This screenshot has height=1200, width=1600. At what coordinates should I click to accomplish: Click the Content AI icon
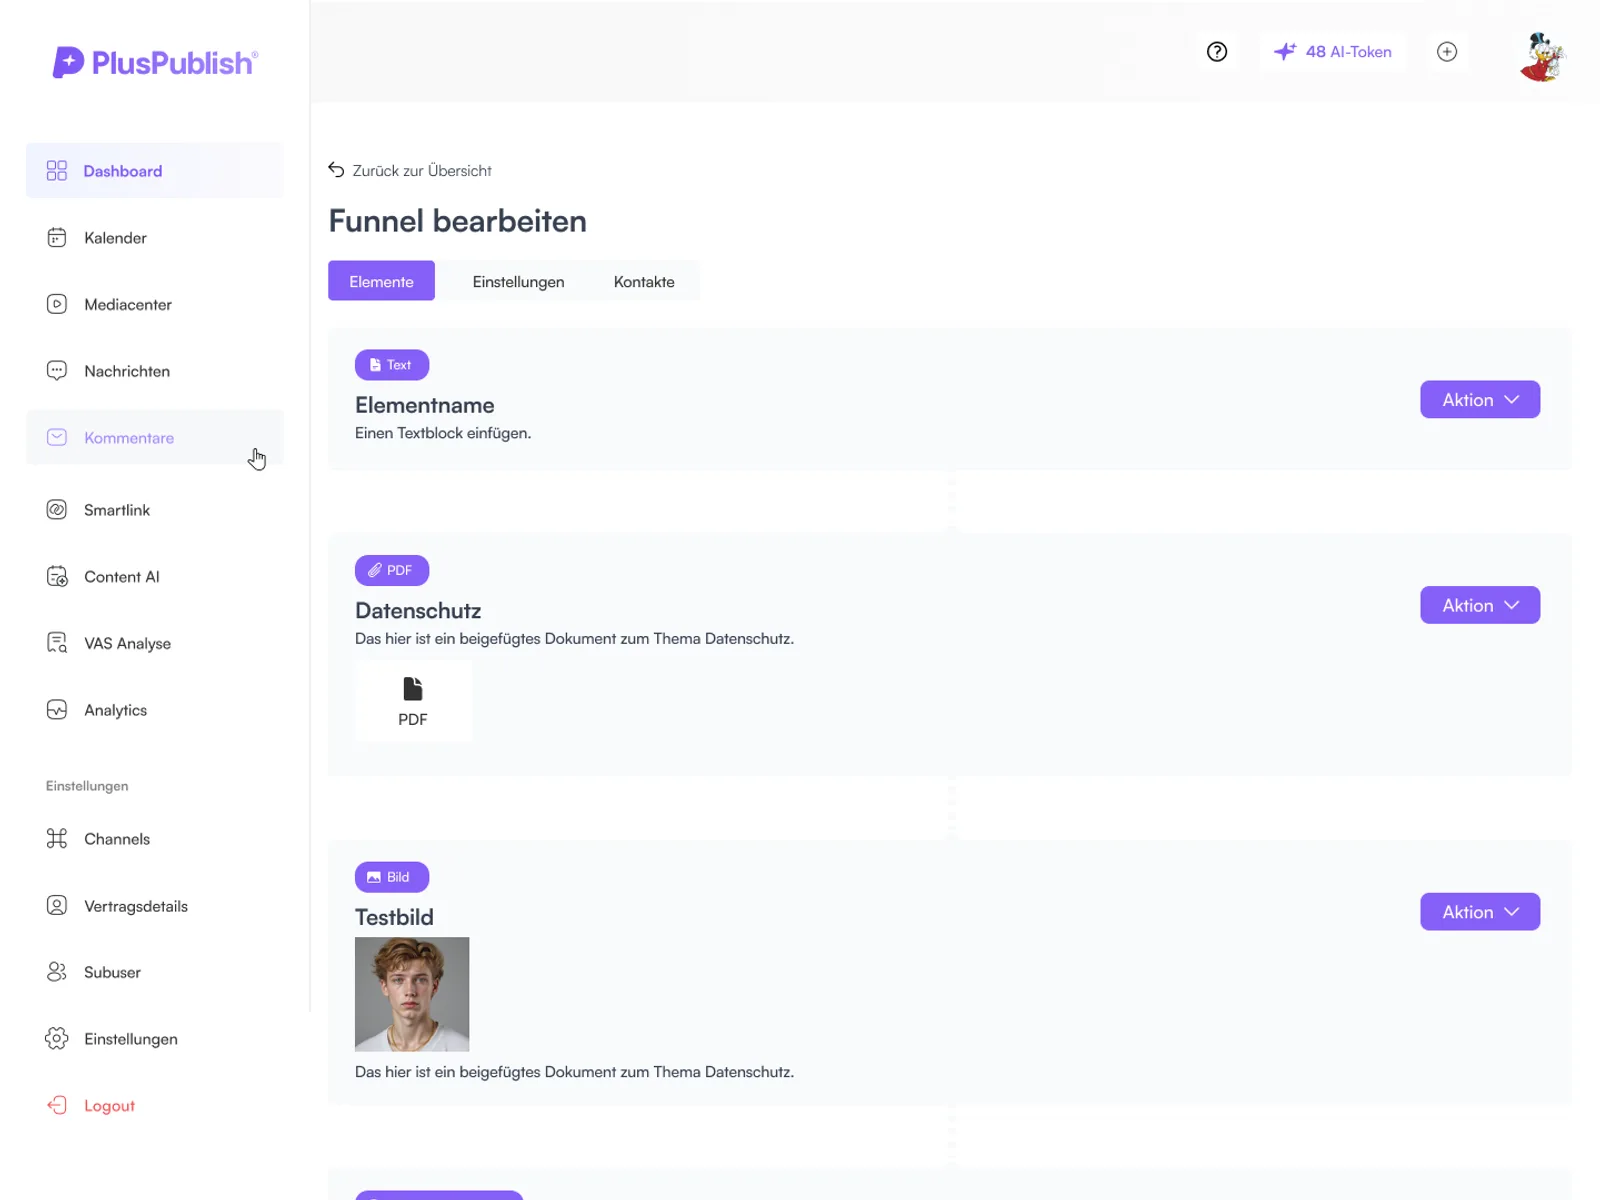(57, 577)
